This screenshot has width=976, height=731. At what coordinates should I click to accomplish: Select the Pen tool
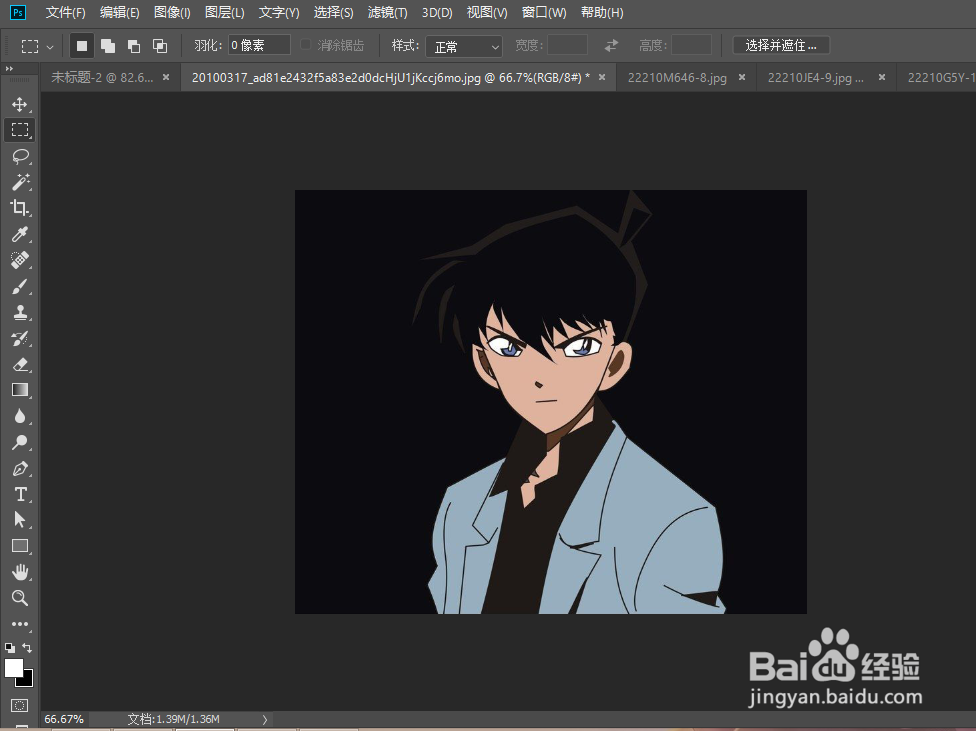19,468
